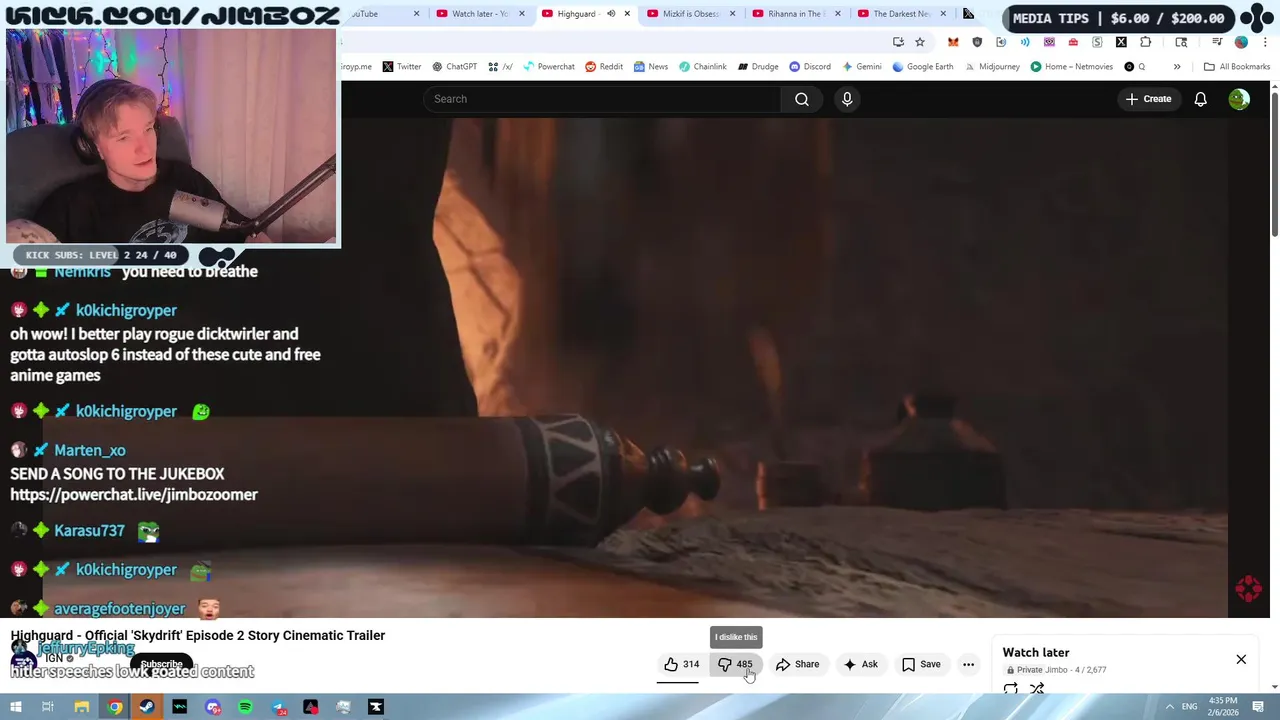Click the powerchat.live/jimbozoomer link in chat
Image resolution: width=1280 pixels, height=720 pixels.
[134, 494]
